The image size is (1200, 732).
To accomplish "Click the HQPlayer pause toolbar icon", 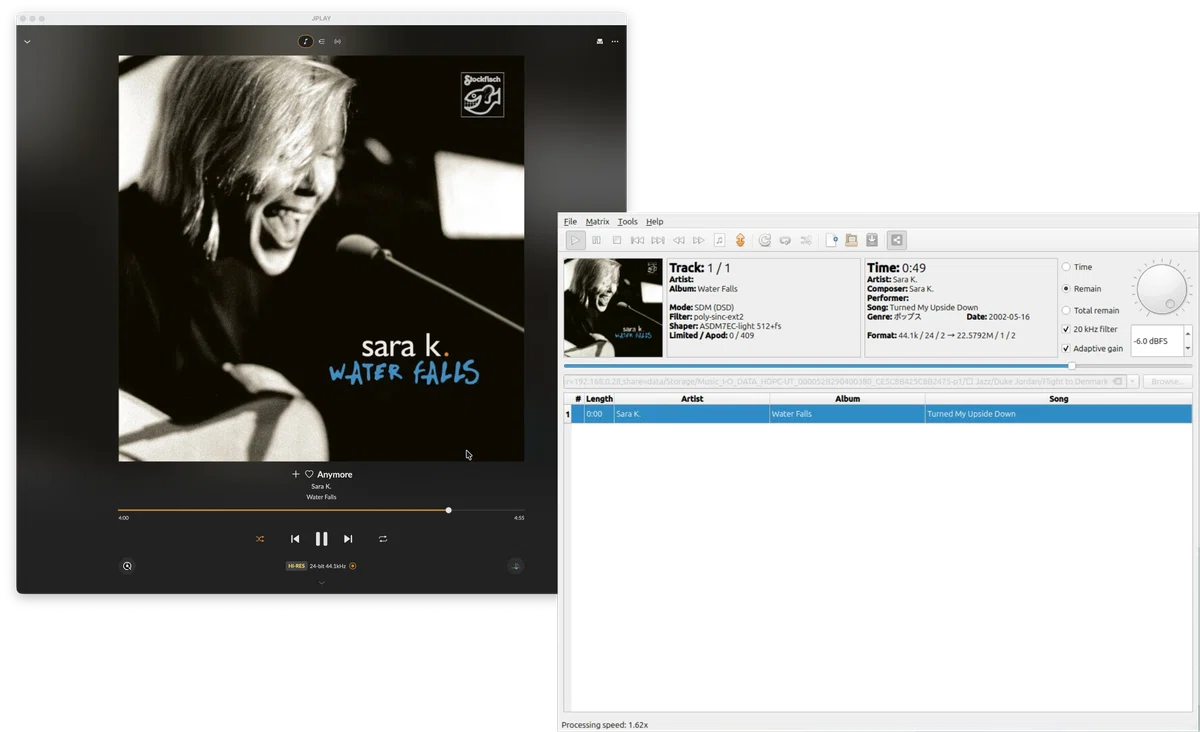I will 597,240.
